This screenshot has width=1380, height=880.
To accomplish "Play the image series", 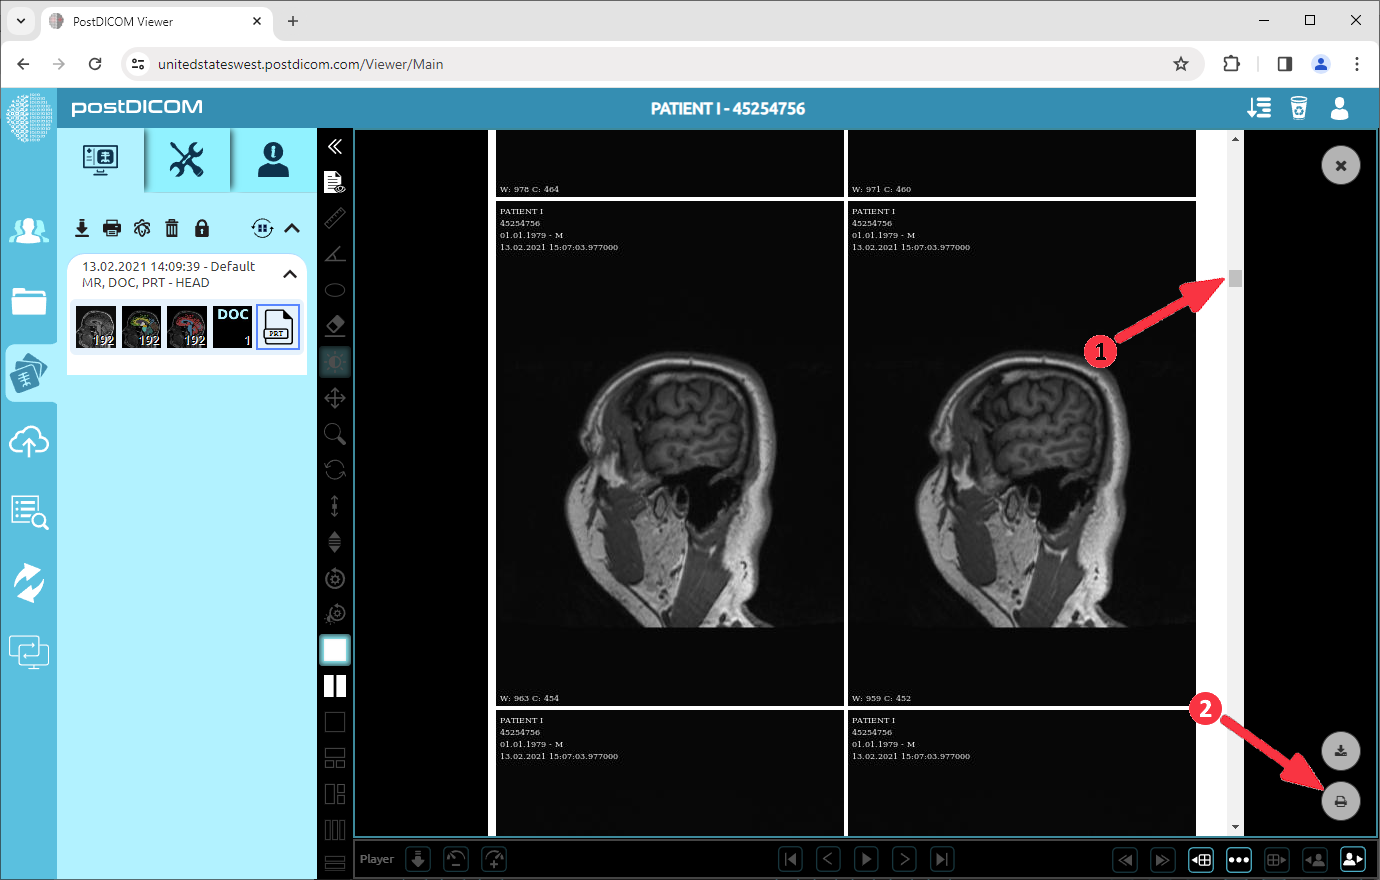I will [865, 858].
